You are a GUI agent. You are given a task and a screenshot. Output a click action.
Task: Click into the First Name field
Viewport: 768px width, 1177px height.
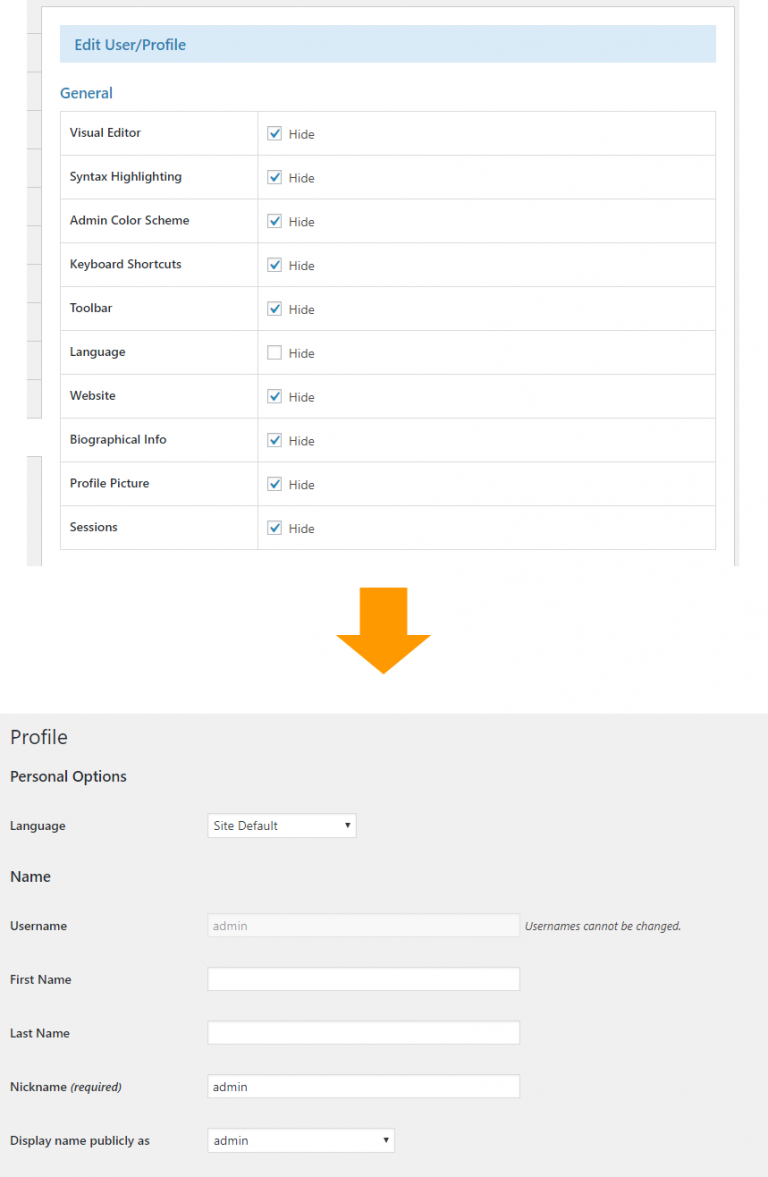pyautogui.click(x=363, y=978)
